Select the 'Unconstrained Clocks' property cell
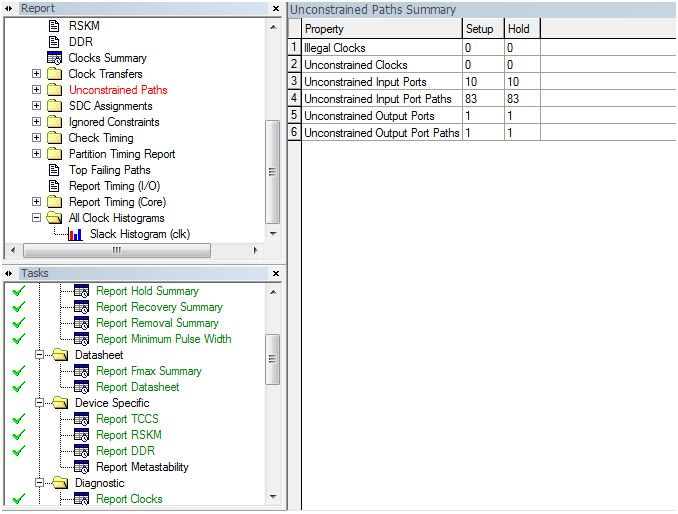Viewport: 678px width, 514px height. 382,65
